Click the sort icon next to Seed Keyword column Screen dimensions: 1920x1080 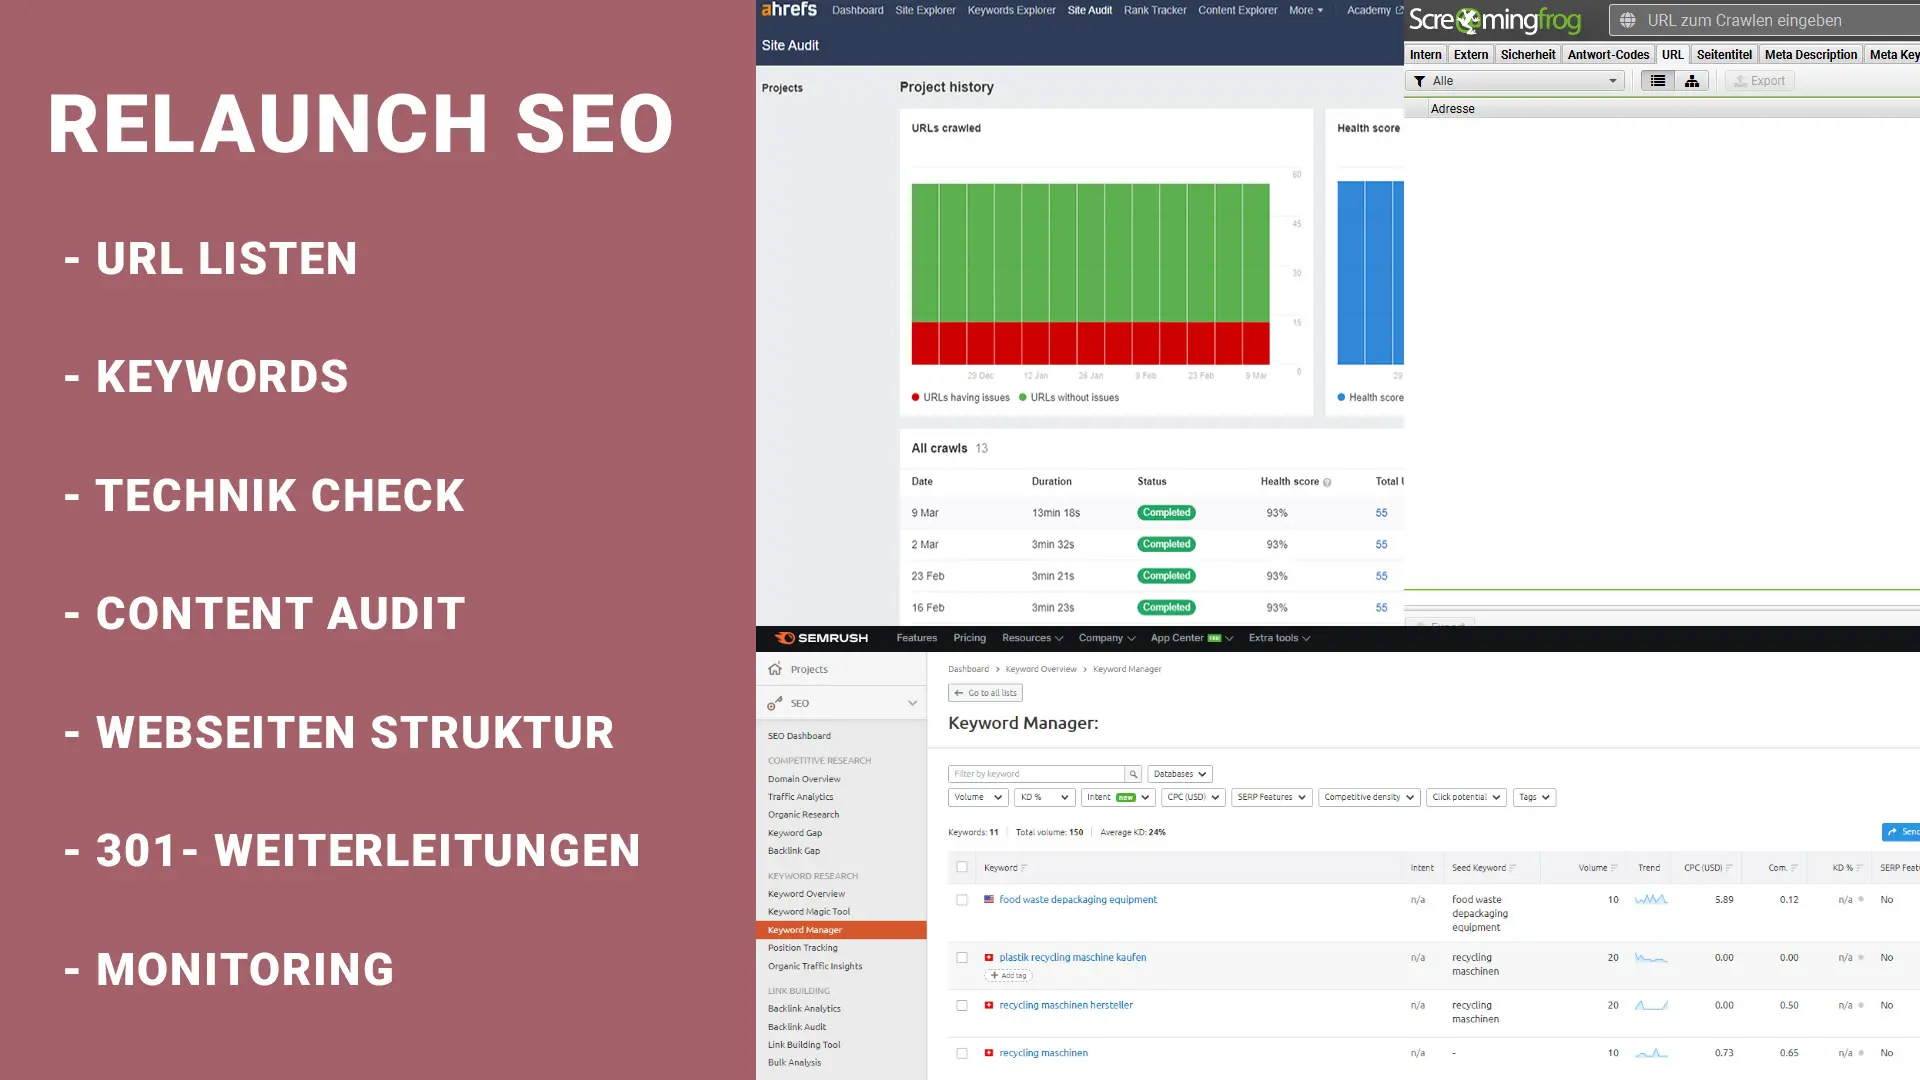1512,868
